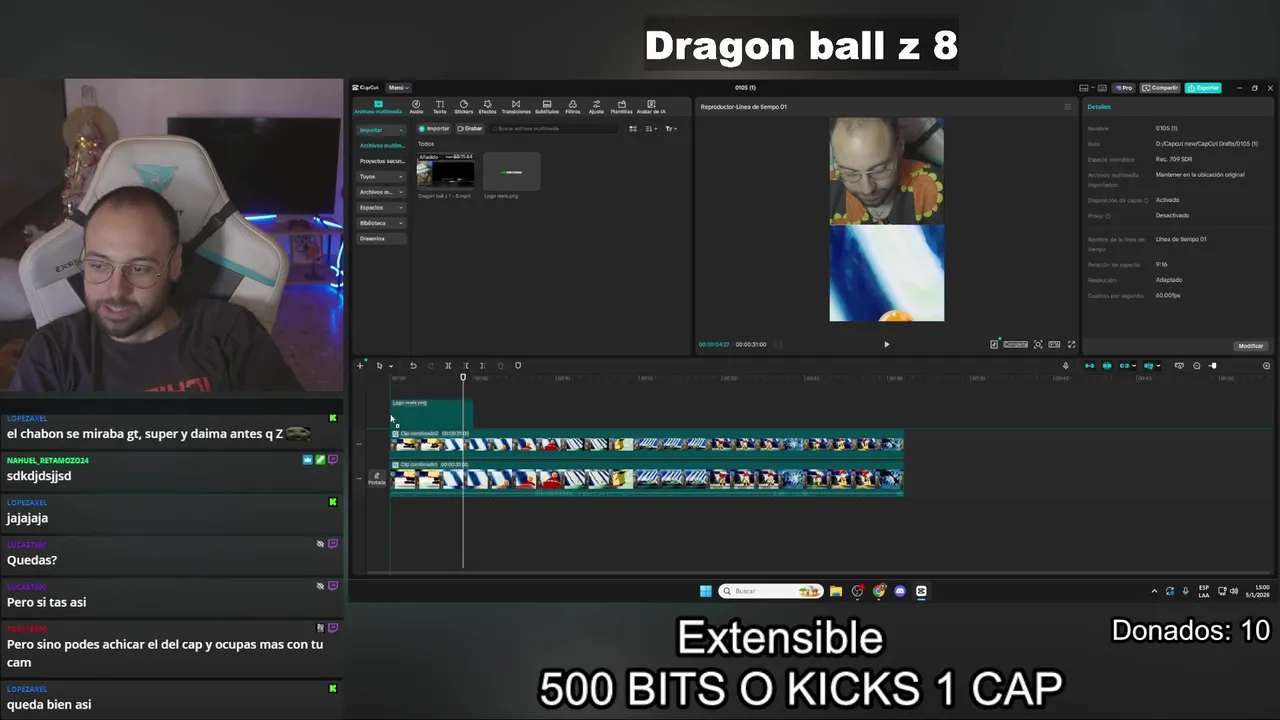This screenshot has height=720, width=1280.
Task: Click the add track plus icon
Action: [x=360, y=366]
